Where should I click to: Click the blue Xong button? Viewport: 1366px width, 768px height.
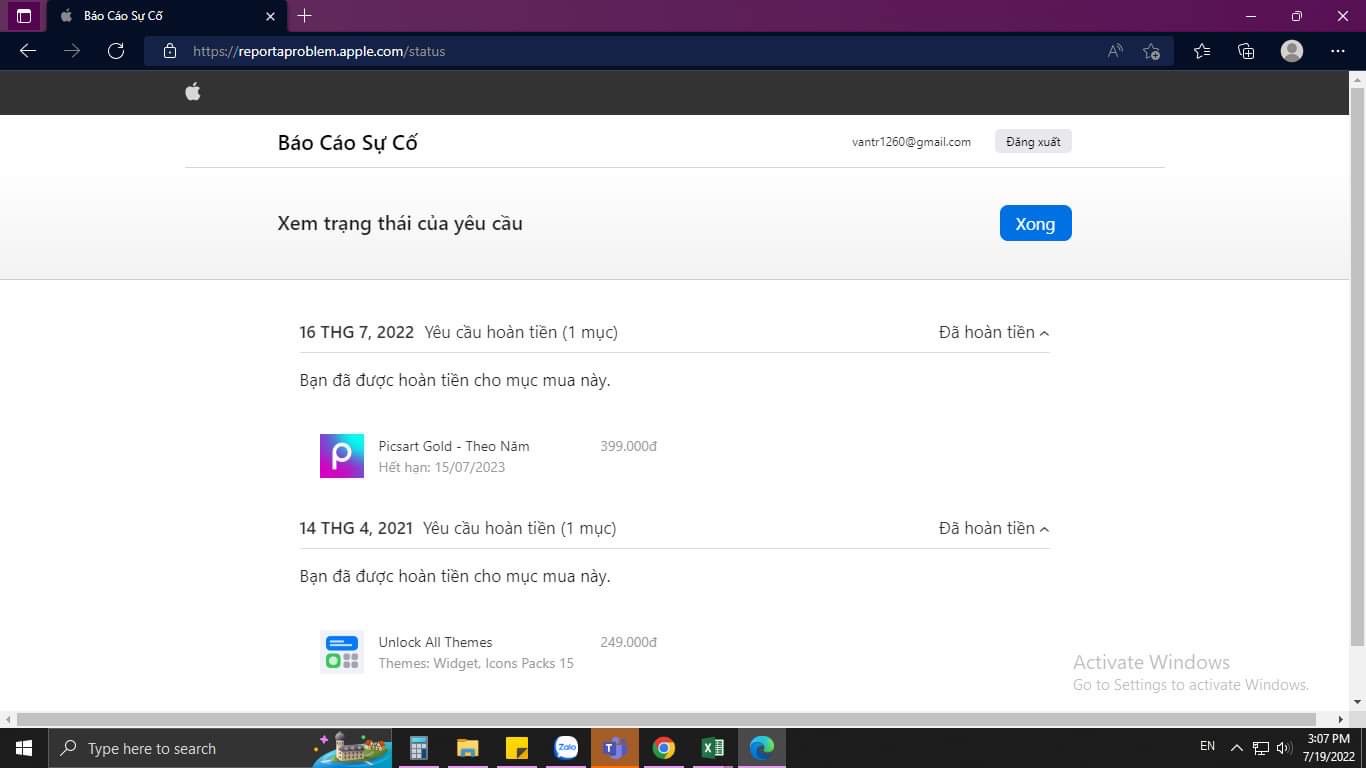[x=1035, y=223]
